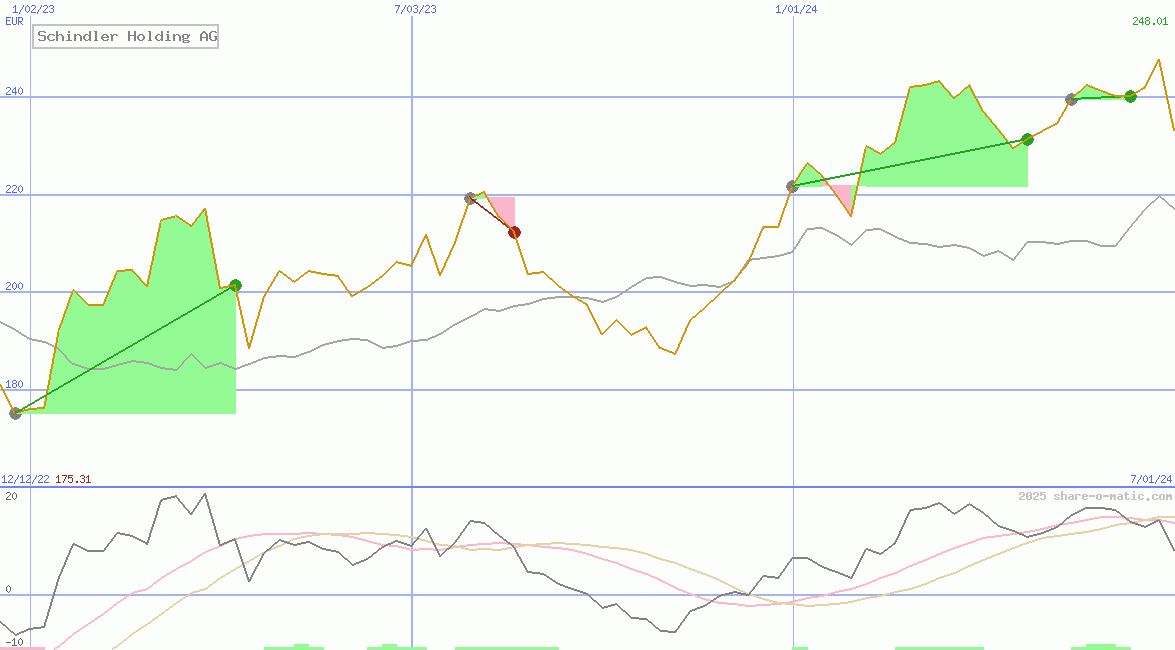The width and height of the screenshot is (1175, 650).
Task: Click the green endpoint marker near 240
Action: pyautogui.click(x=1131, y=97)
